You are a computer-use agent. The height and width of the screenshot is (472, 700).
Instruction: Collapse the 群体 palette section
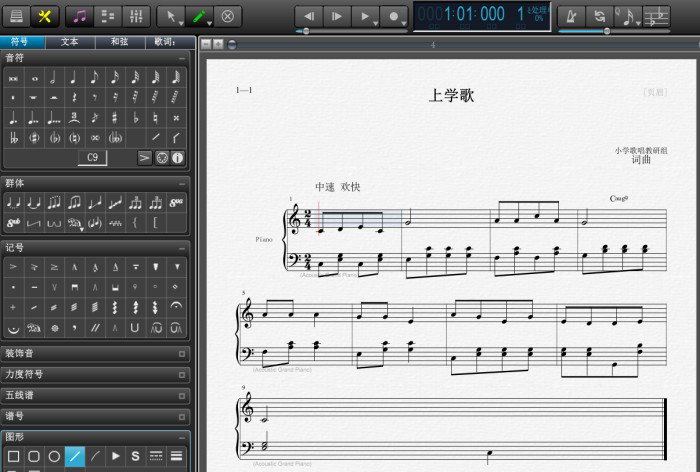click(182, 183)
